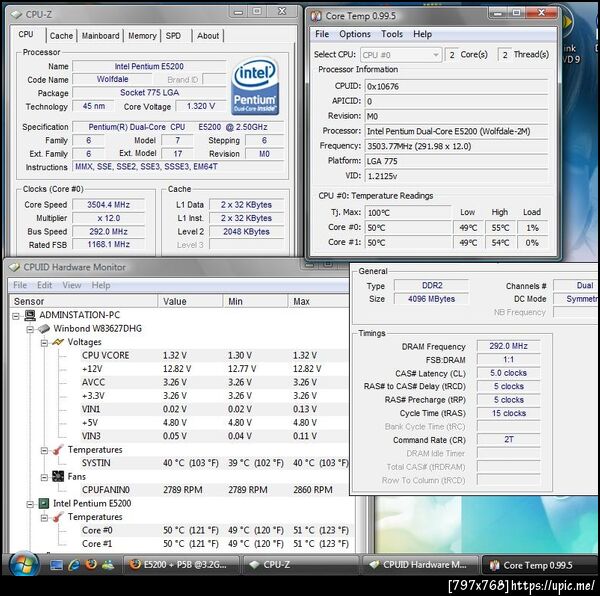Switch to the About tab in CPU-Z

(208, 36)
